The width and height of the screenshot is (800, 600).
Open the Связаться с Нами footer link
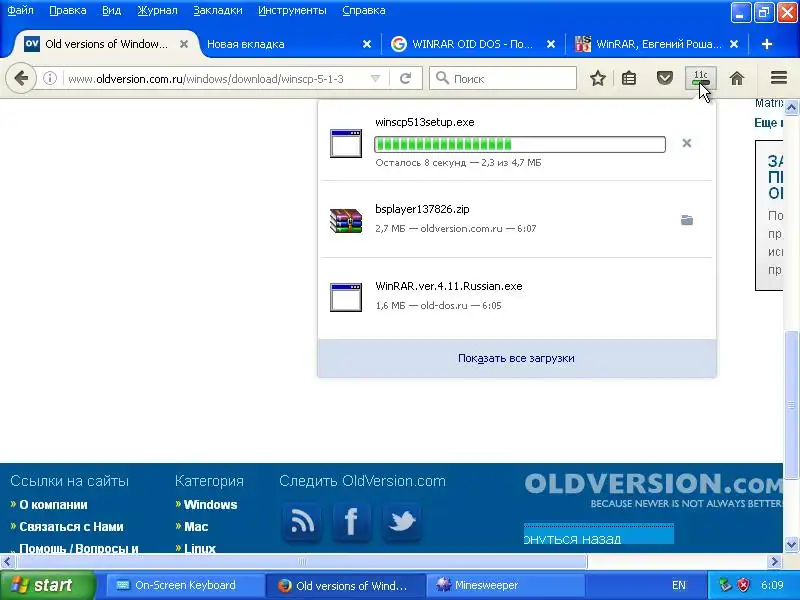pyautogui.click(x=71, y=527)
